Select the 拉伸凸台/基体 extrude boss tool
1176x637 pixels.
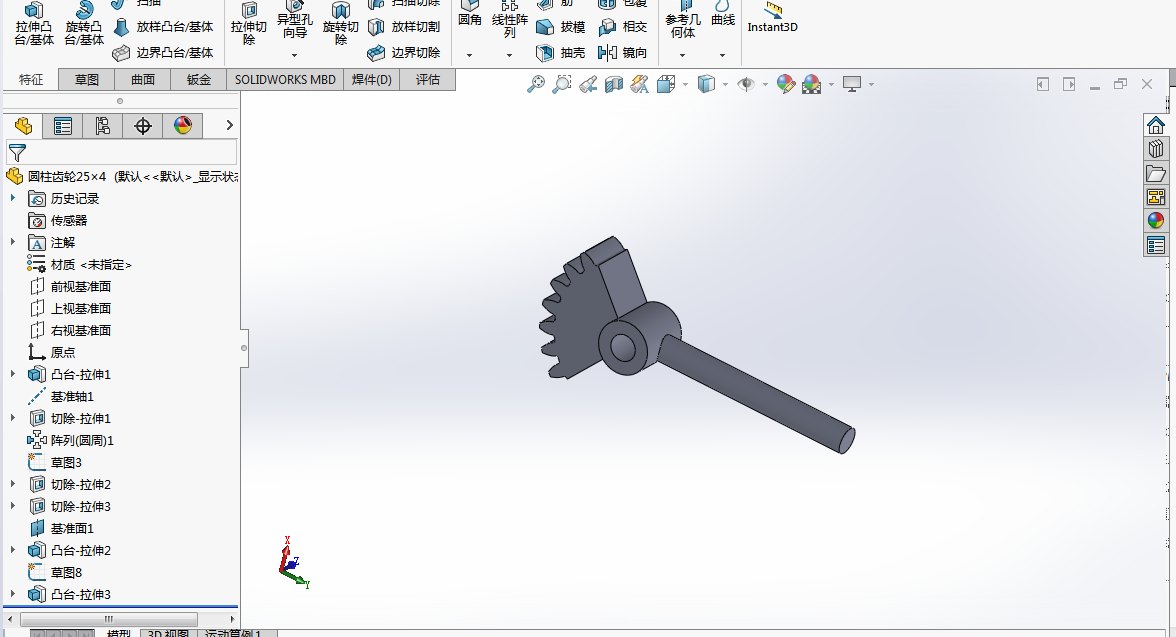click(34, 23)
